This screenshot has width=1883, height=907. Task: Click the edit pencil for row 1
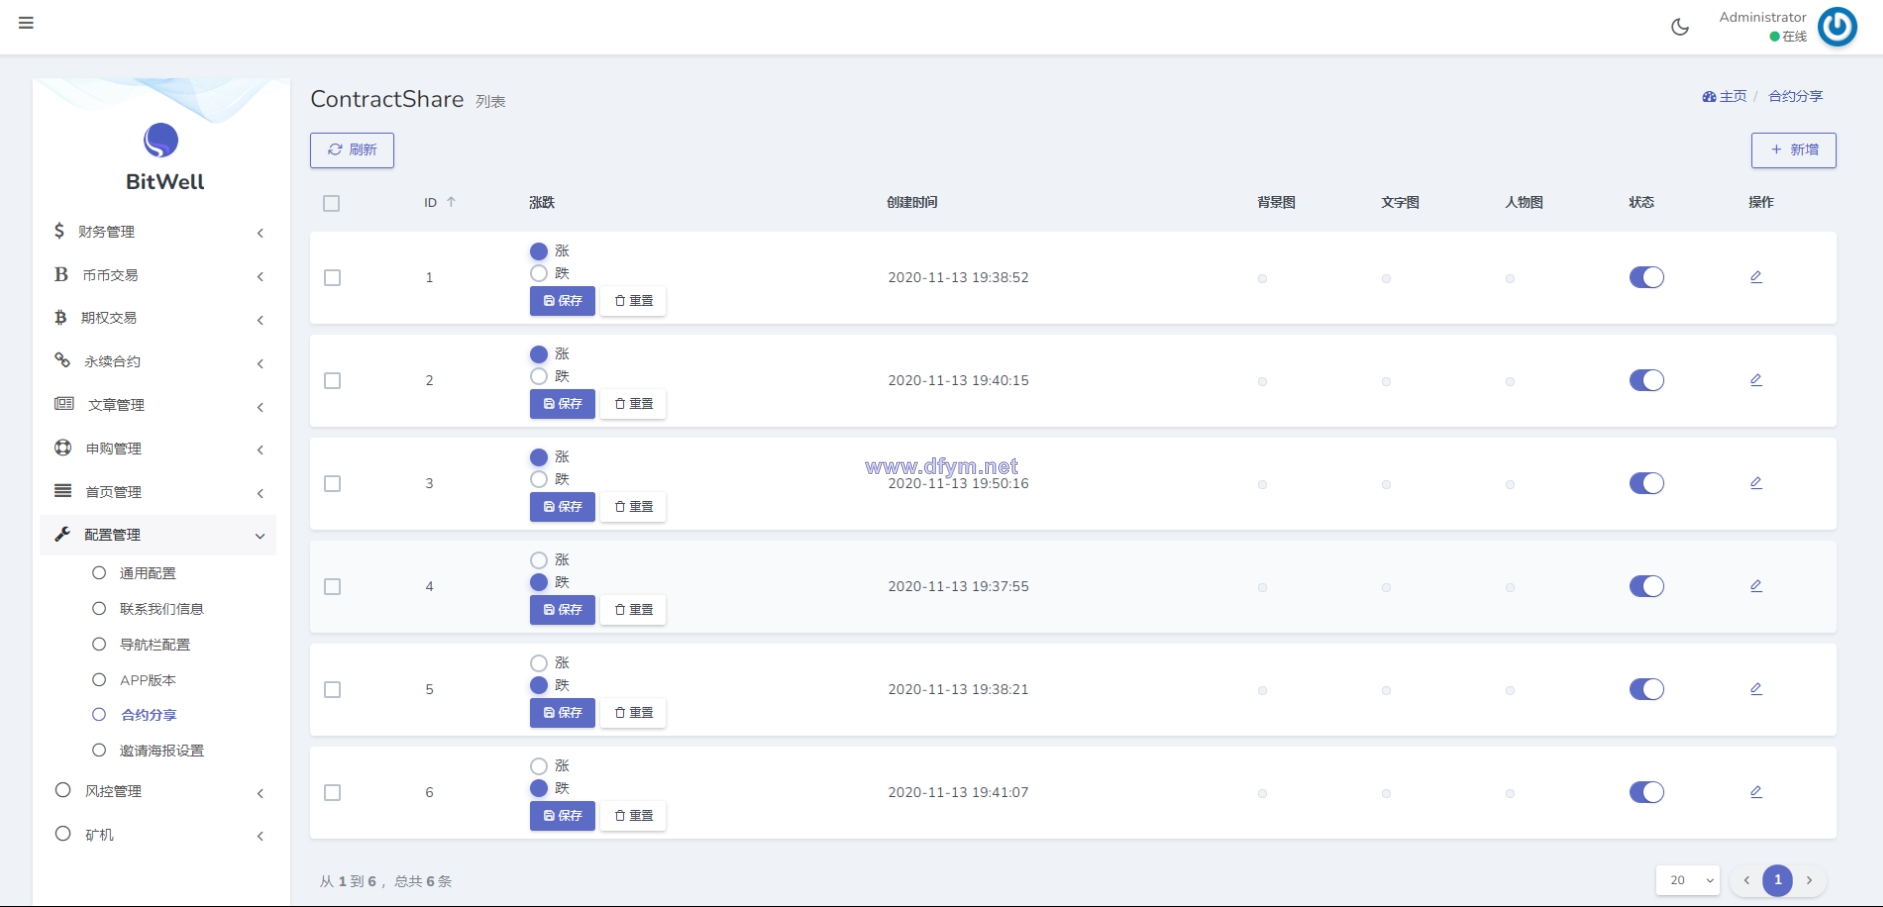[x=1756, y=277]
